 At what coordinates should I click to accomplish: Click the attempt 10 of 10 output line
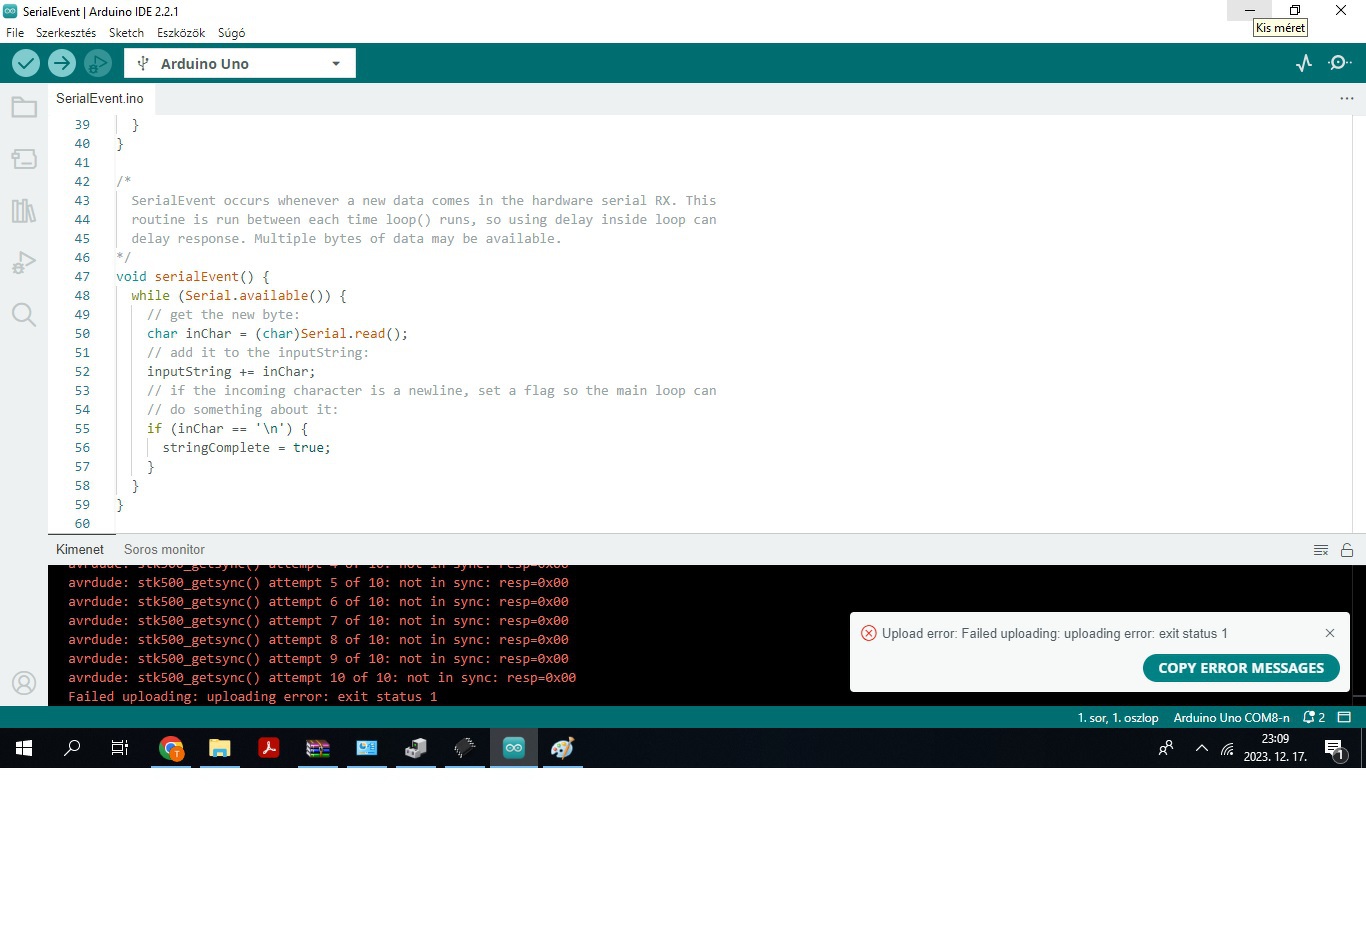click(x=322, y=678)
